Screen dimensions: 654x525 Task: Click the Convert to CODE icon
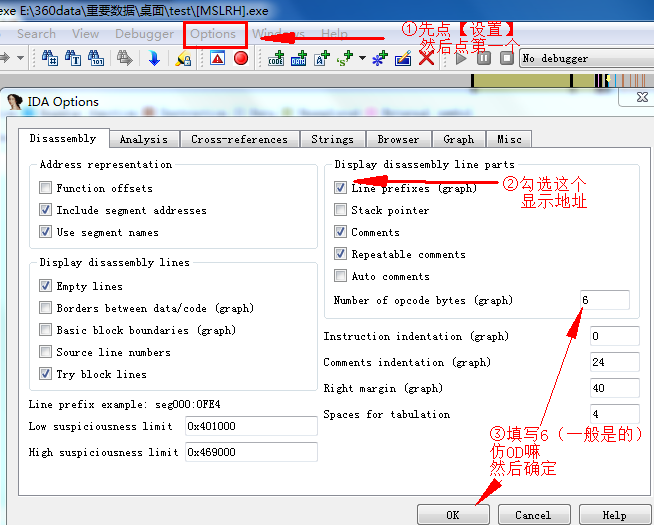coord(276,58)
